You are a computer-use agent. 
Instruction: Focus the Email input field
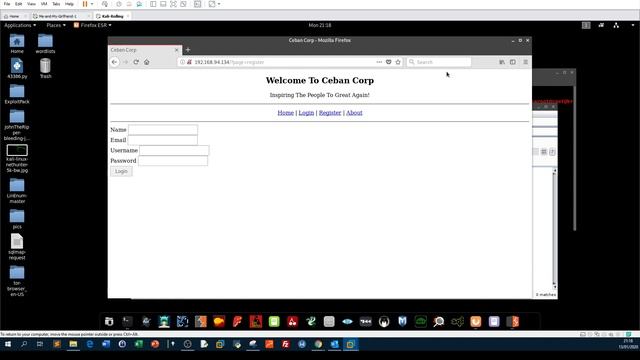162,140
